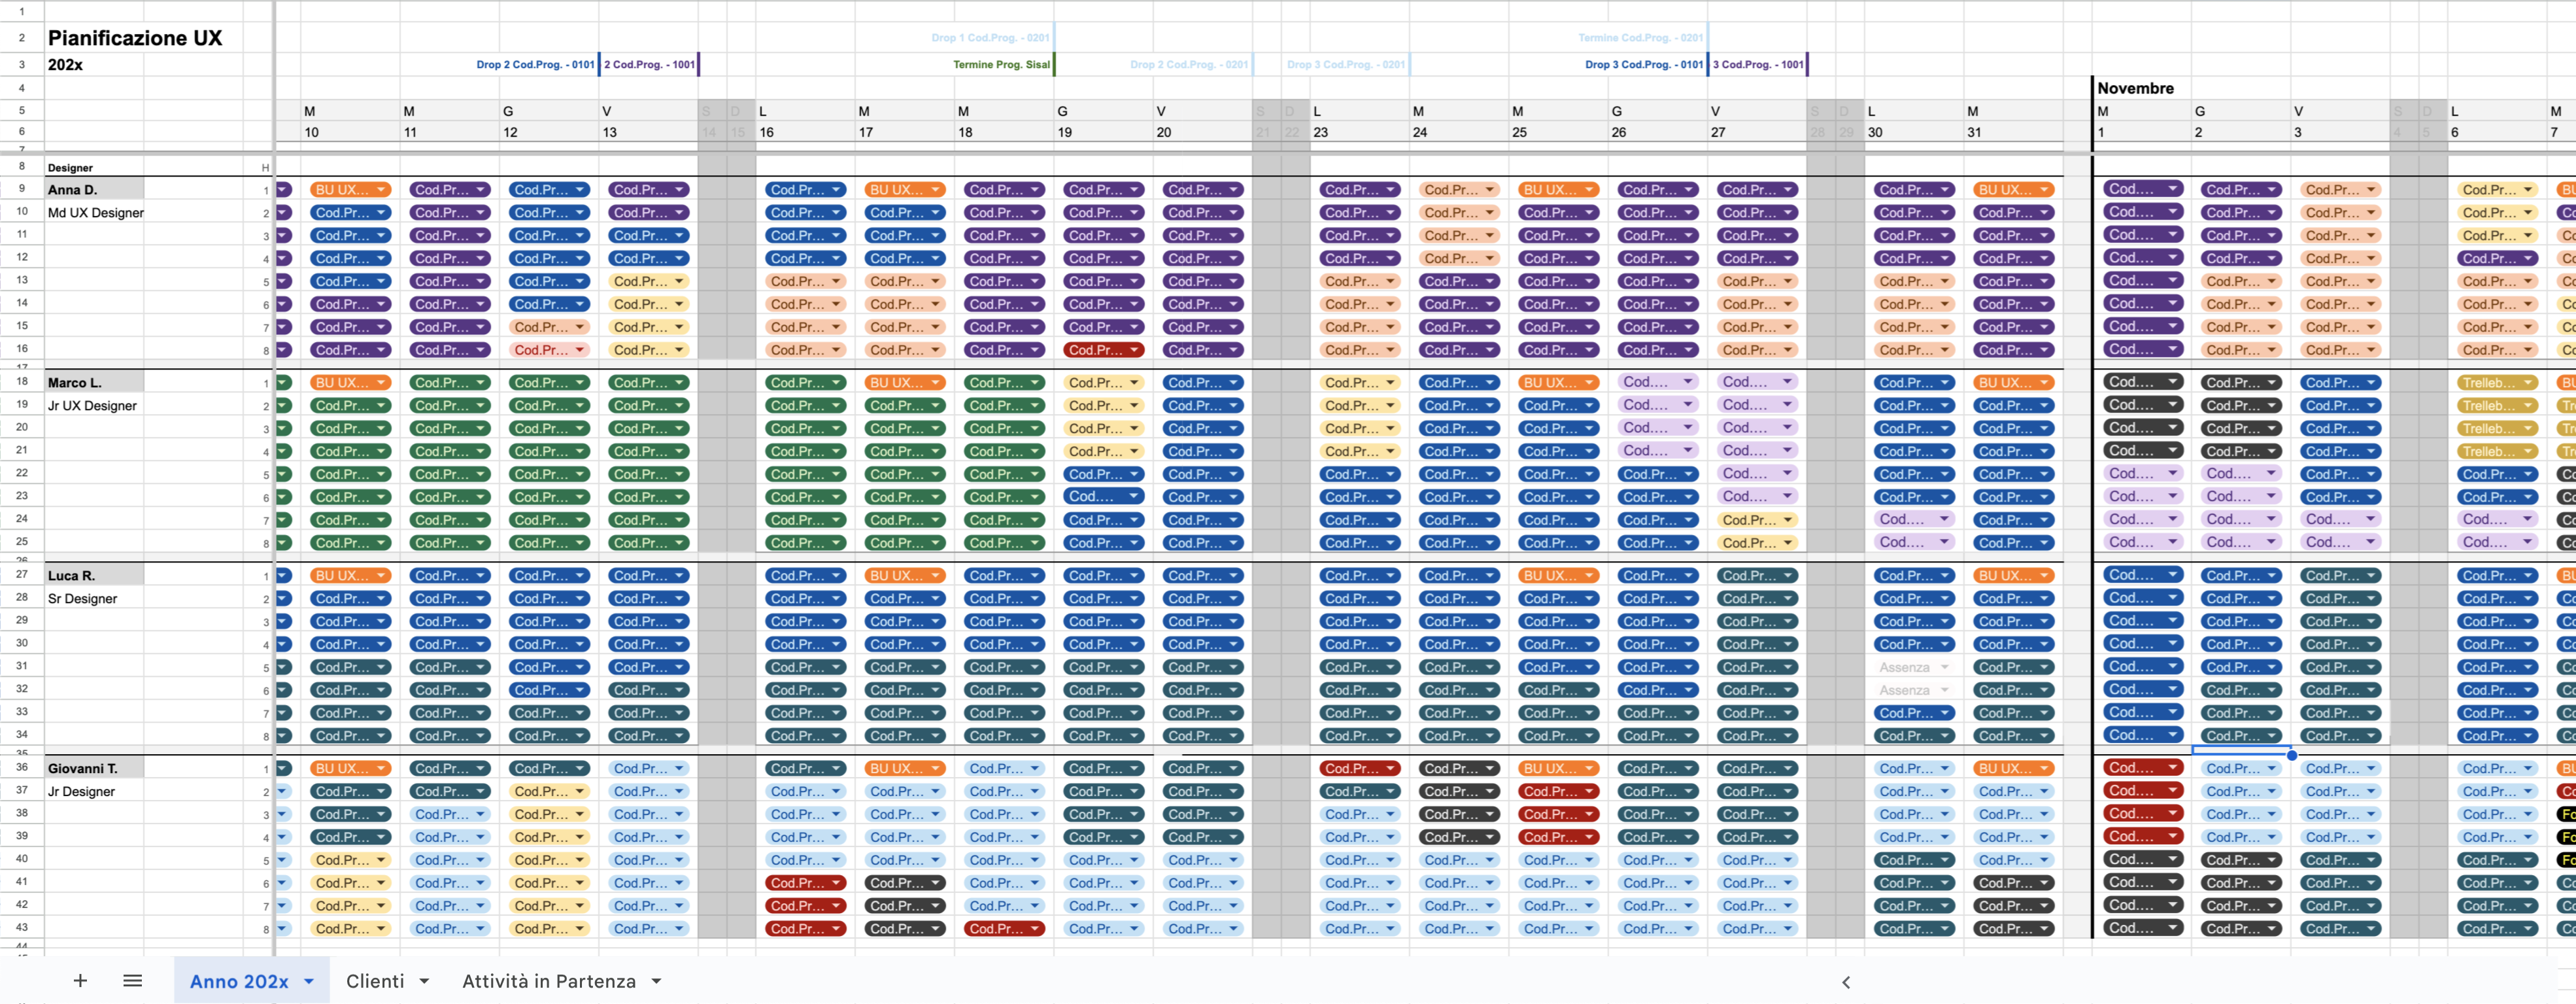Click Drop 3 Cod.Prog. - 0101 milestone
This screenshot has width=2576, height=1004.
pos(1643,64)
